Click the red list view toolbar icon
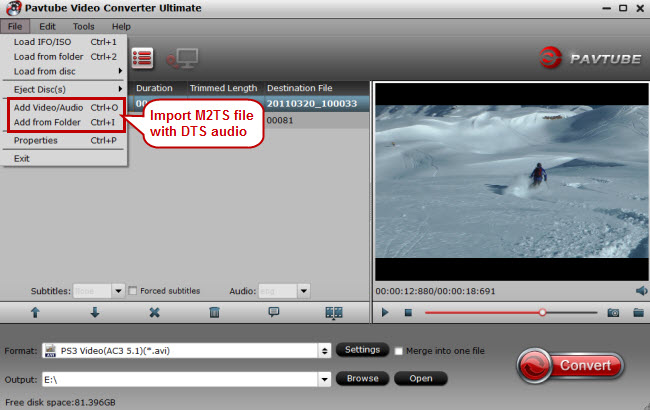Screen dimensions: 650x410 (142, 58)
